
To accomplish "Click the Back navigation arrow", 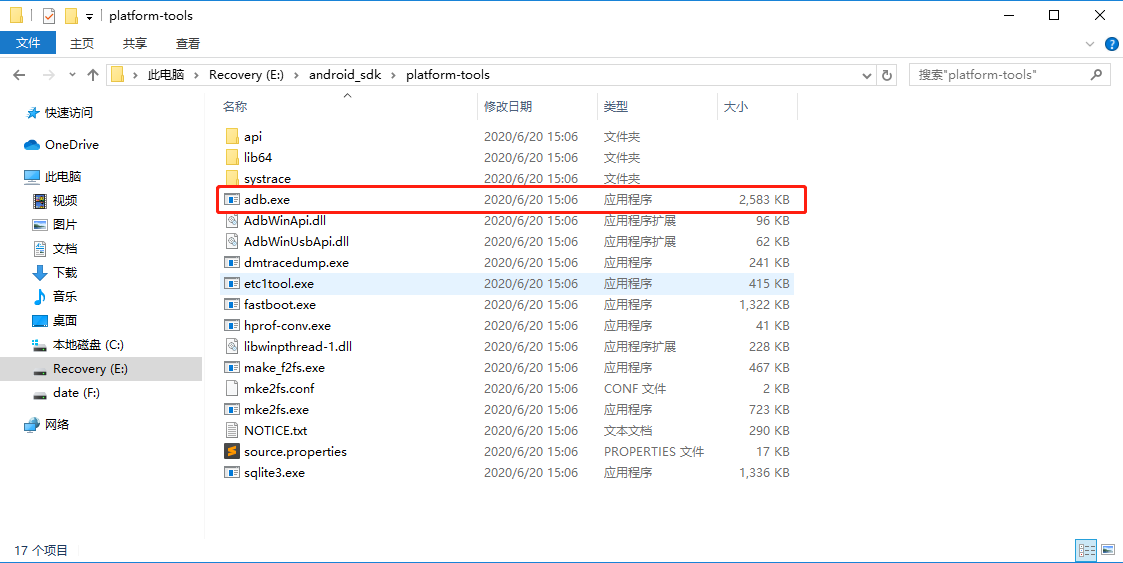I will tap(19, 74).
